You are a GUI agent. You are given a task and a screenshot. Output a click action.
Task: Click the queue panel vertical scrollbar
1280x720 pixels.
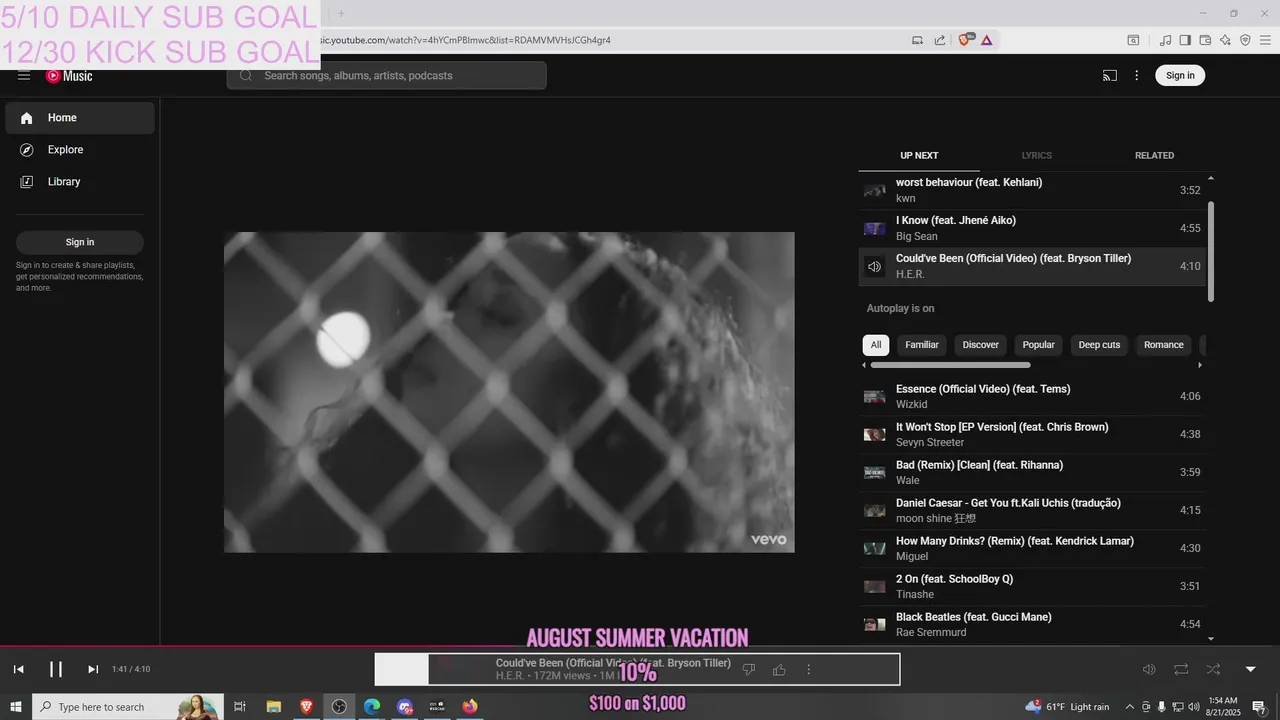click(1211, 250)
